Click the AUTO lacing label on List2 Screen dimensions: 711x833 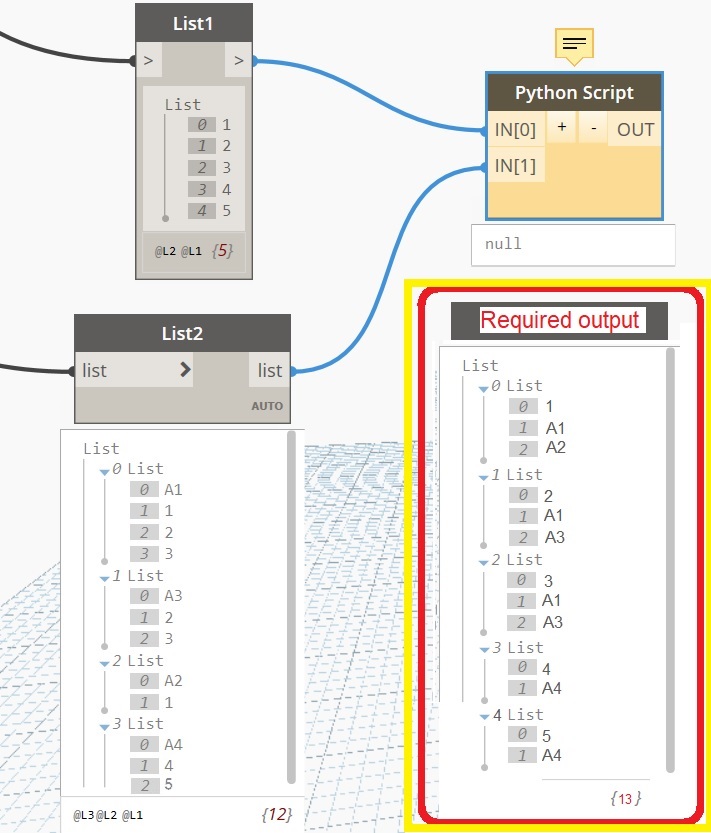point(267,406)
